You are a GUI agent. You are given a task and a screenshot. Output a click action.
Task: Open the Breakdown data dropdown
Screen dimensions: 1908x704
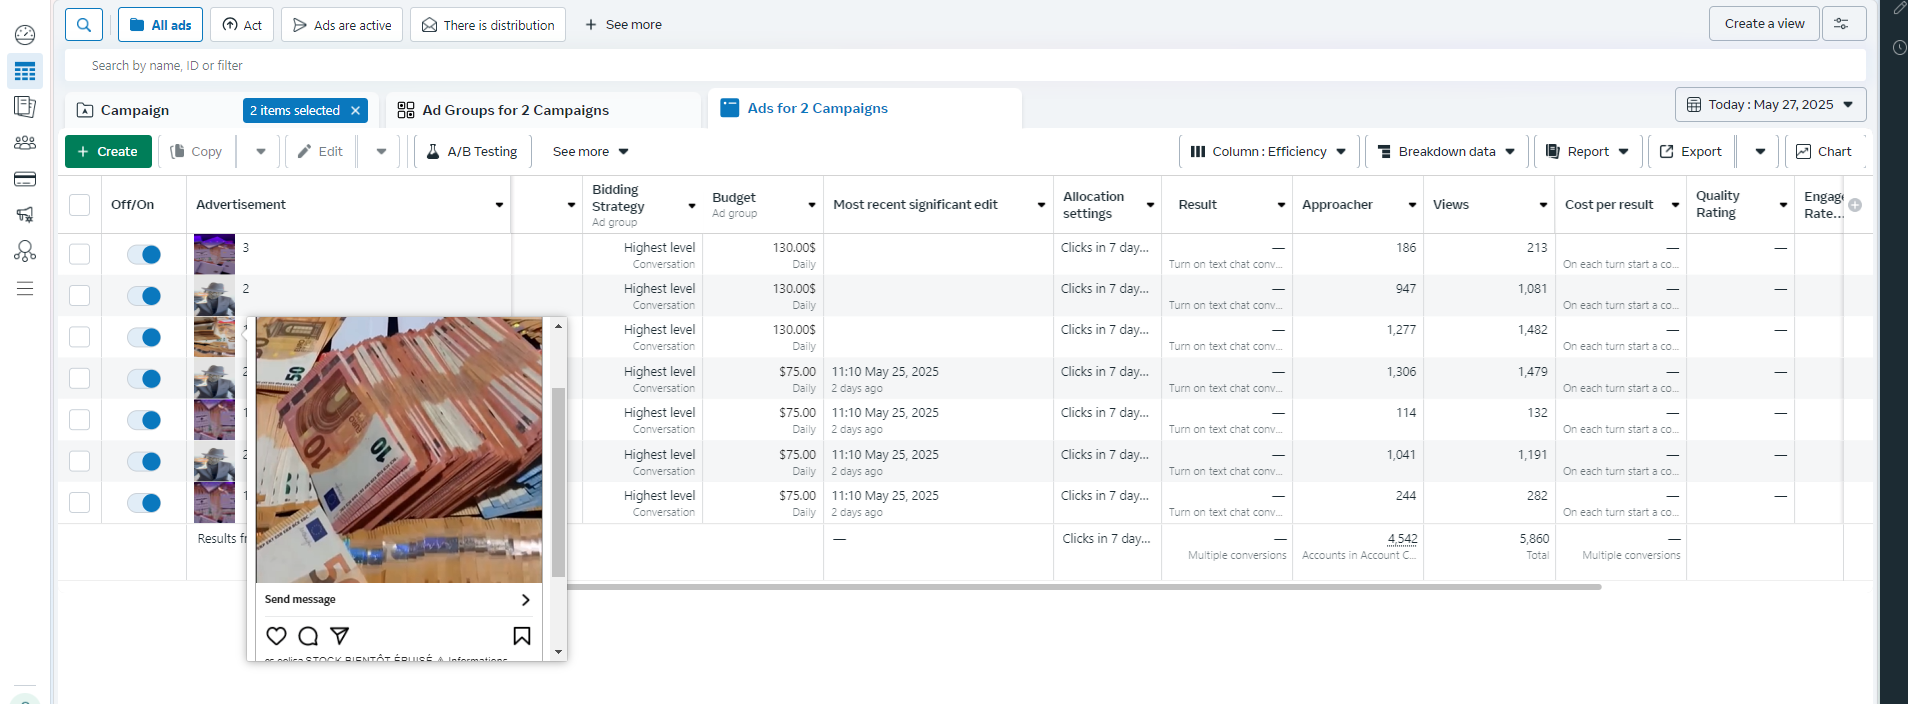coord(1447,152)
